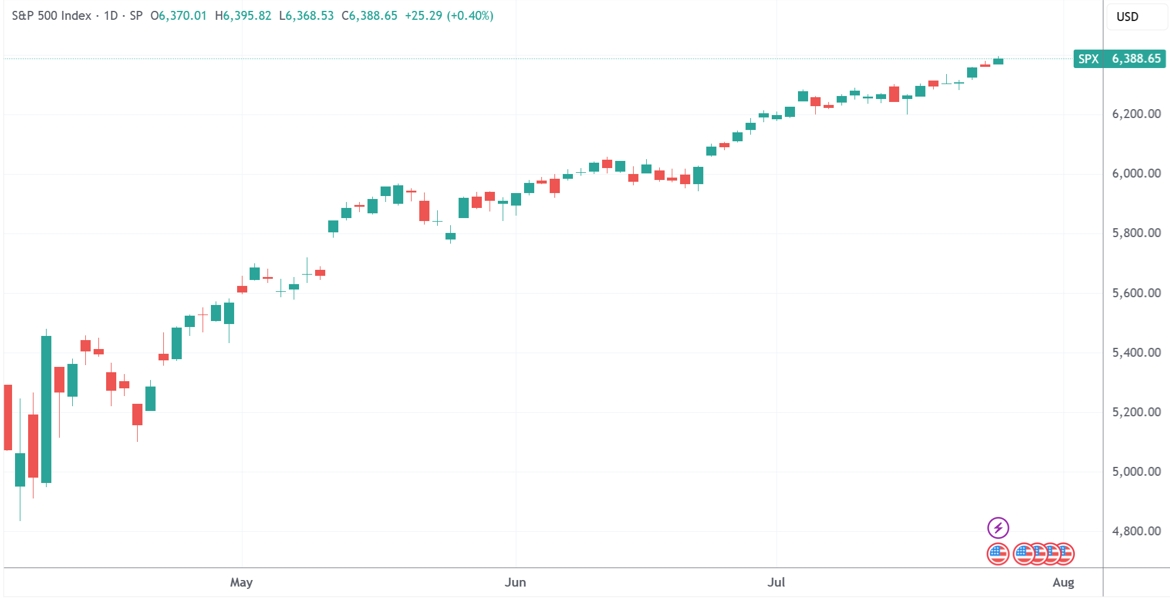Click the Close value 6,388.65 in legend
The width and height of the screenshot is (1170, 598).
coord(374,16)
